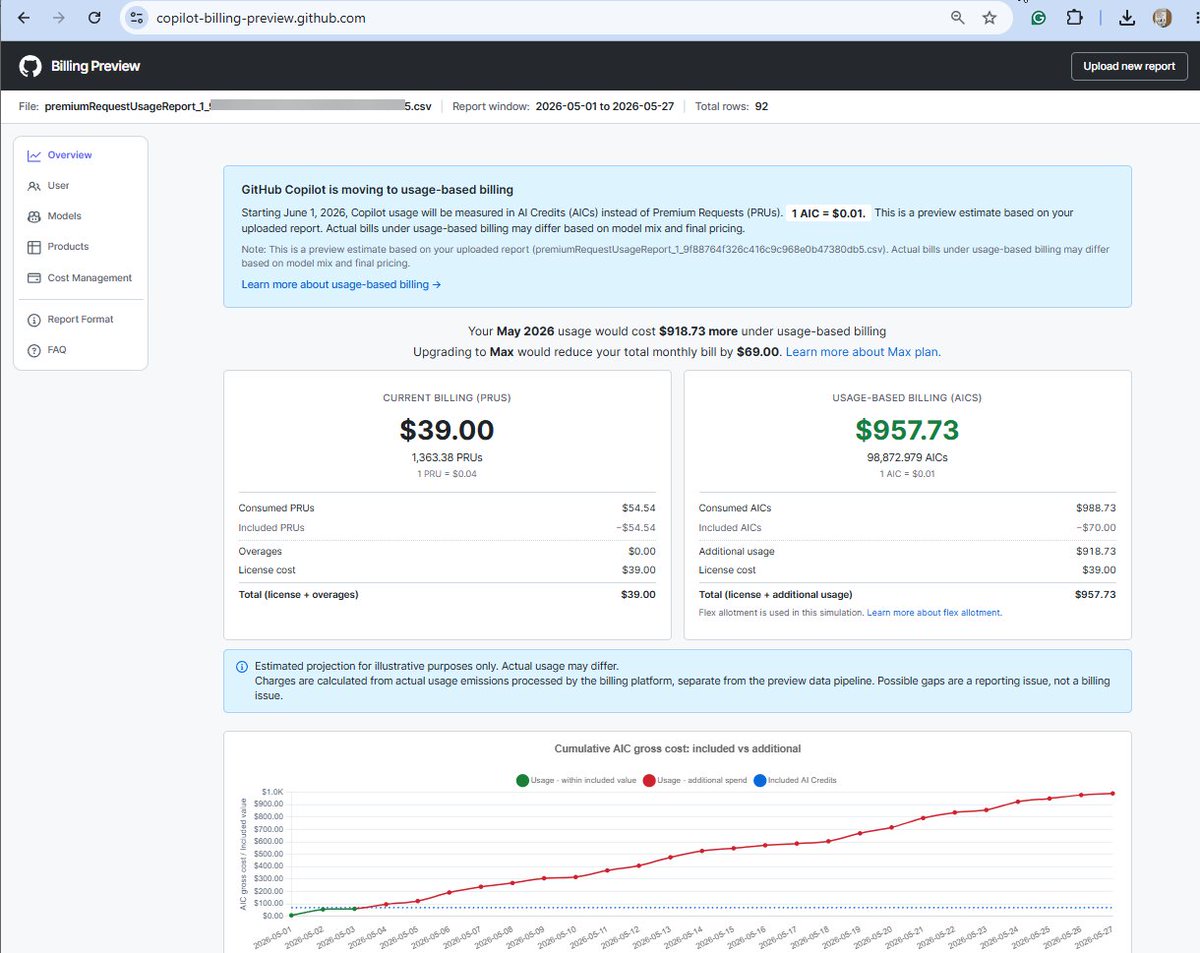Screen dimensions: 1200x953
Task: Click 'Total (license + overages)' row
Action: click(447, 594)
